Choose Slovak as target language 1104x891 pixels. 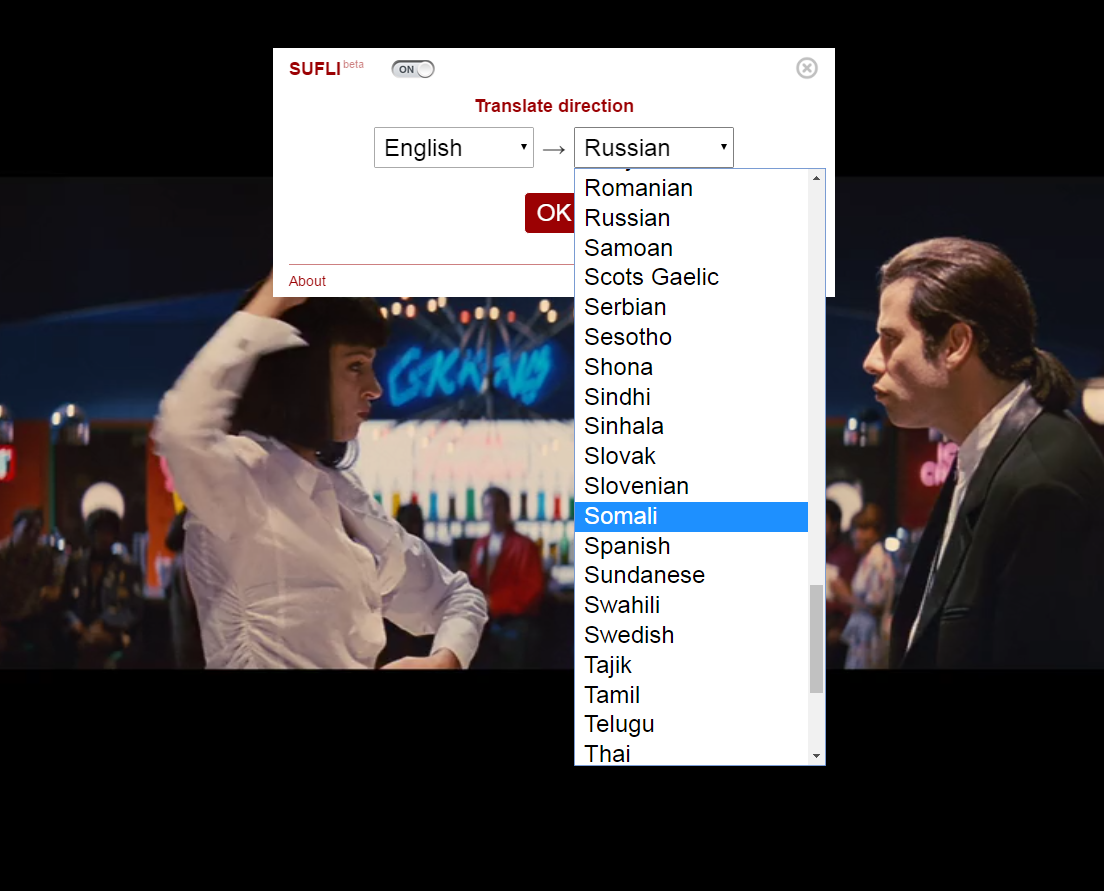tap(691, 456)
